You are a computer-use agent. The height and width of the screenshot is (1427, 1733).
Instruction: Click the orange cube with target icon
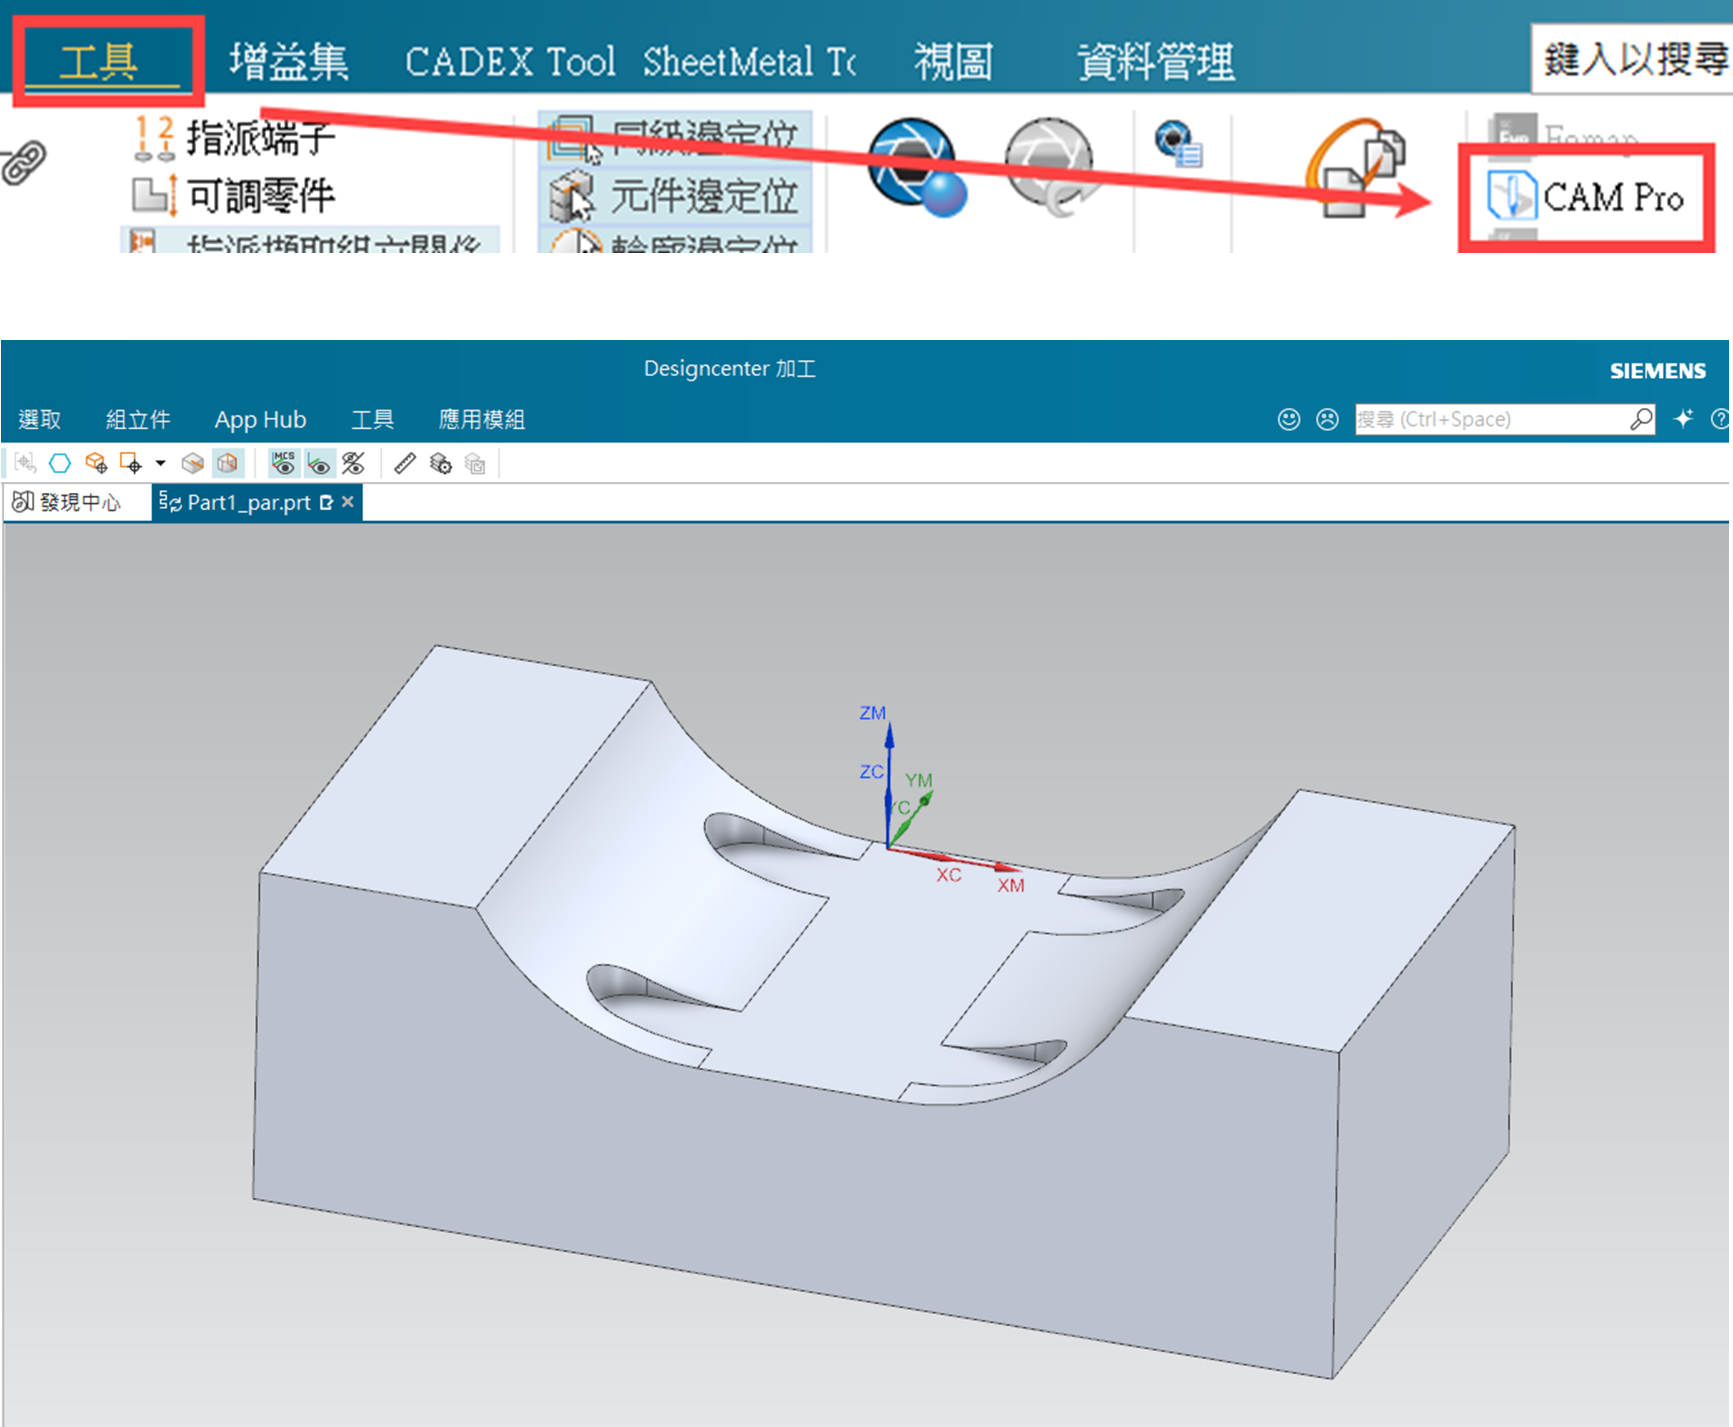tap(96, 463)
